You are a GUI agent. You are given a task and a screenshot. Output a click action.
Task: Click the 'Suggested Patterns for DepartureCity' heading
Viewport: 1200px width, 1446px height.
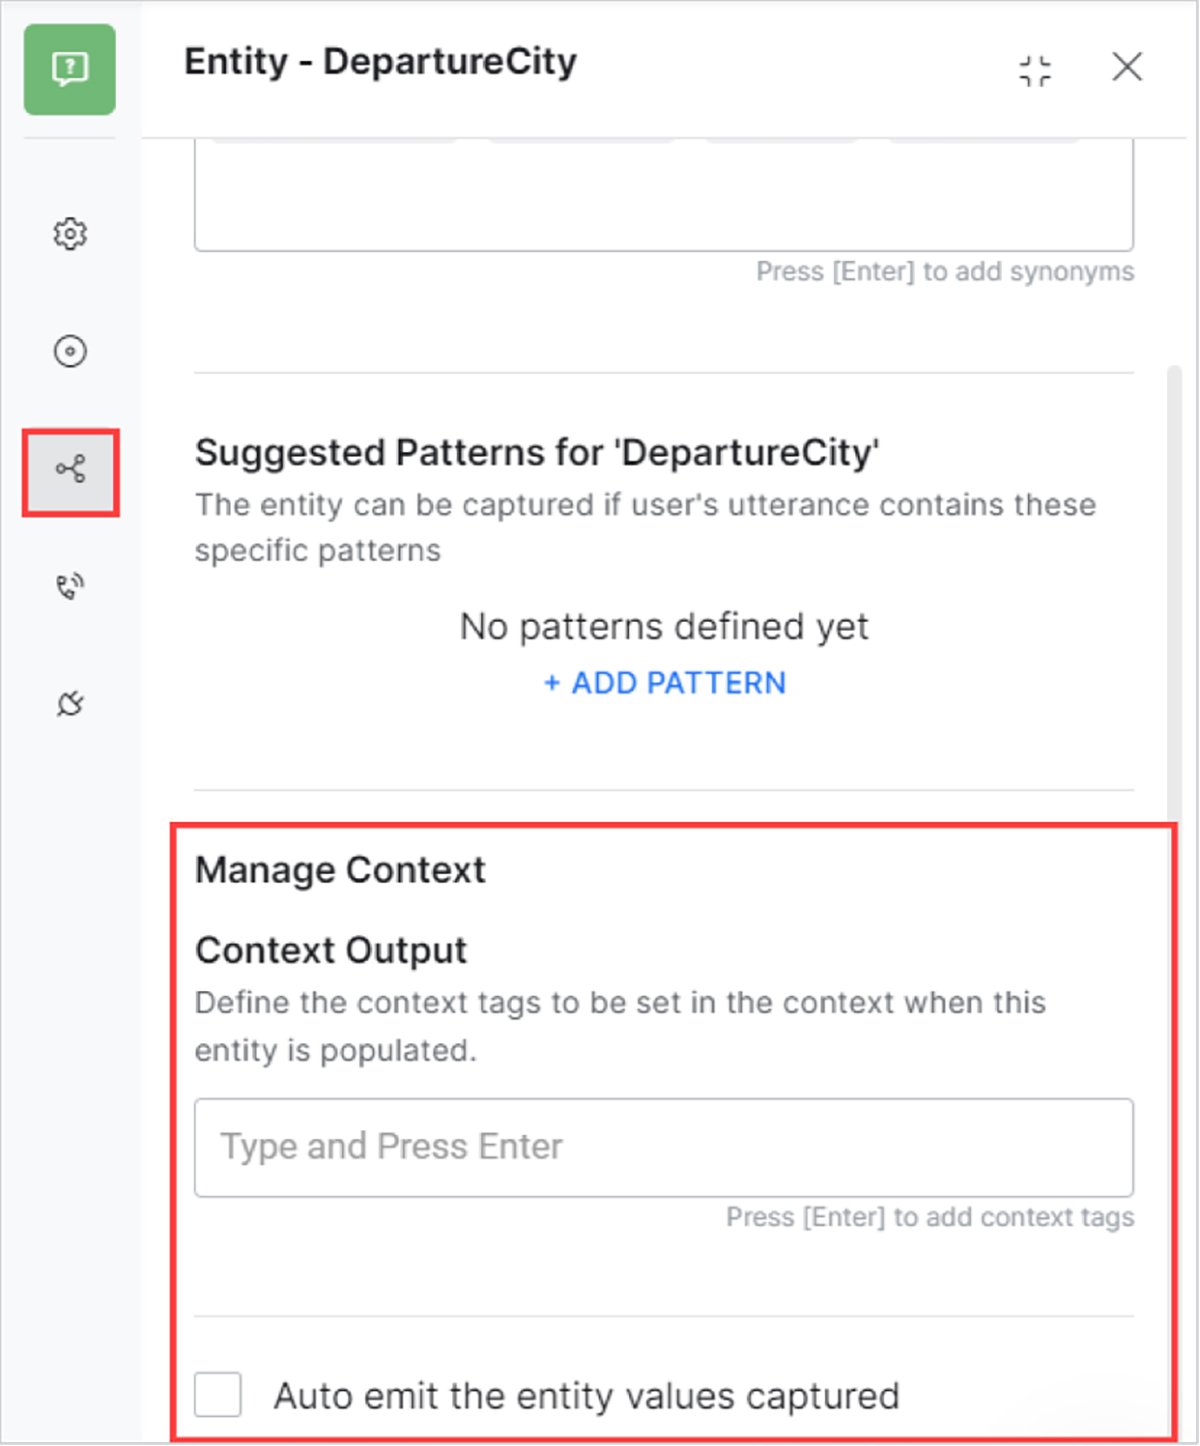[x=536, y=452]
